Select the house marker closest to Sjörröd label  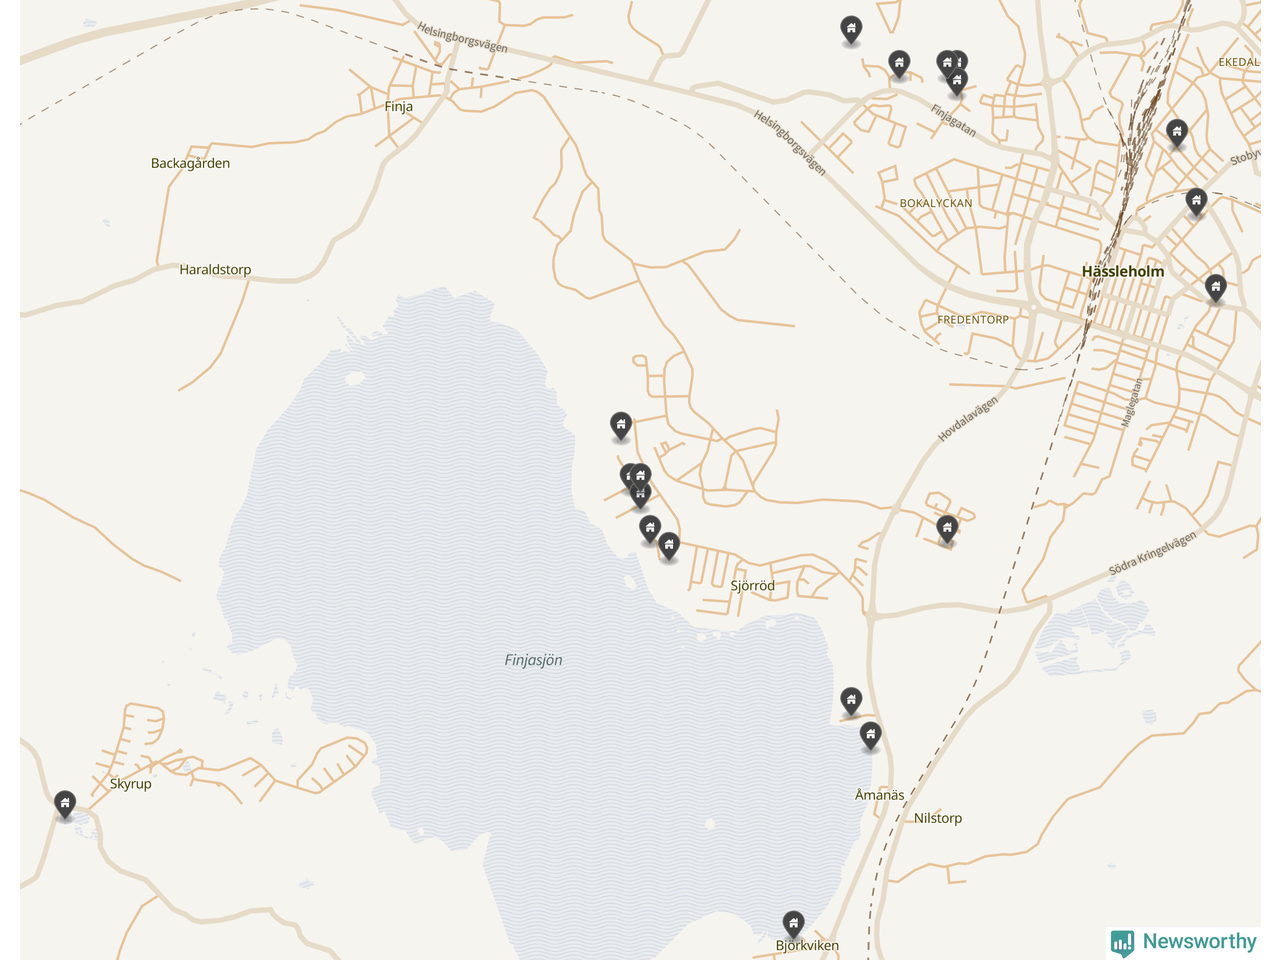pyautogui.click(x=669, y=547)
